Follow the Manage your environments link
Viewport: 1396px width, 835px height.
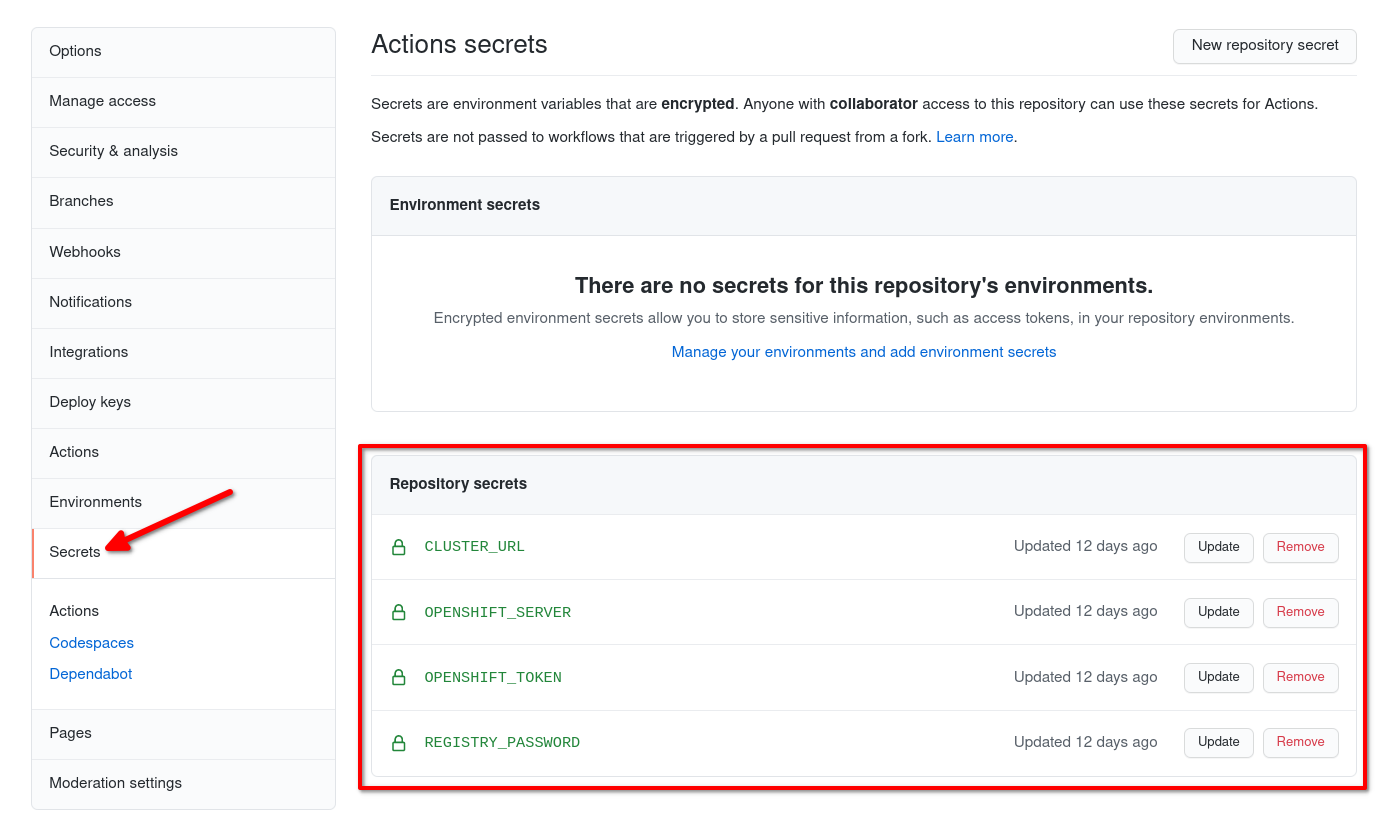(864, 352)
